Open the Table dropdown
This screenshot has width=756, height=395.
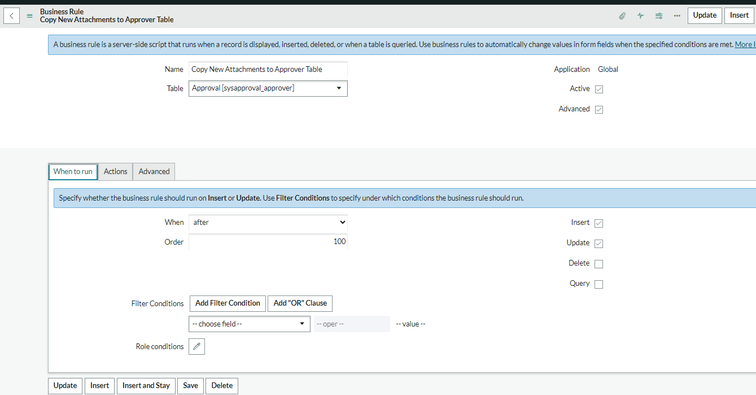pyautogui.click(x=268, y=88)
